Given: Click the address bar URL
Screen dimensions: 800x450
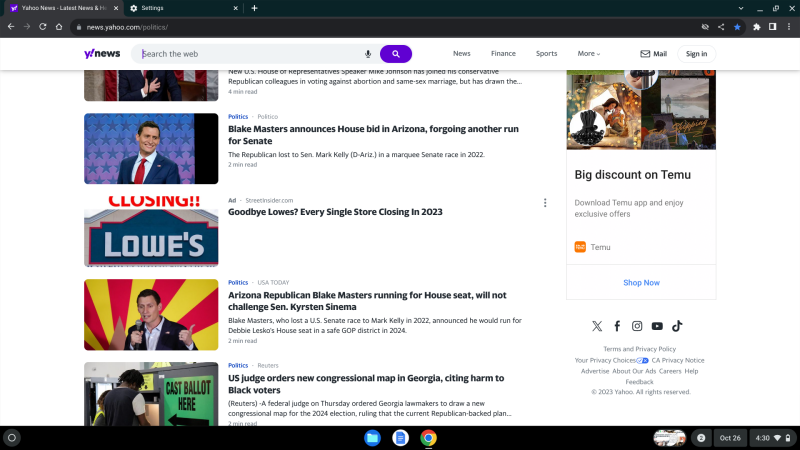Looking at the screenshot, I should click(x=127, y=27).
